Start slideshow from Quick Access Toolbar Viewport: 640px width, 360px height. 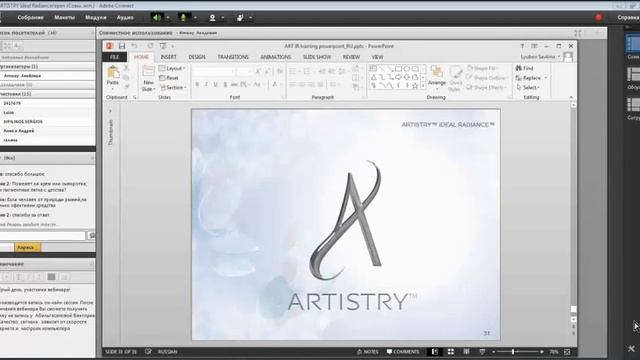(163, 46)
